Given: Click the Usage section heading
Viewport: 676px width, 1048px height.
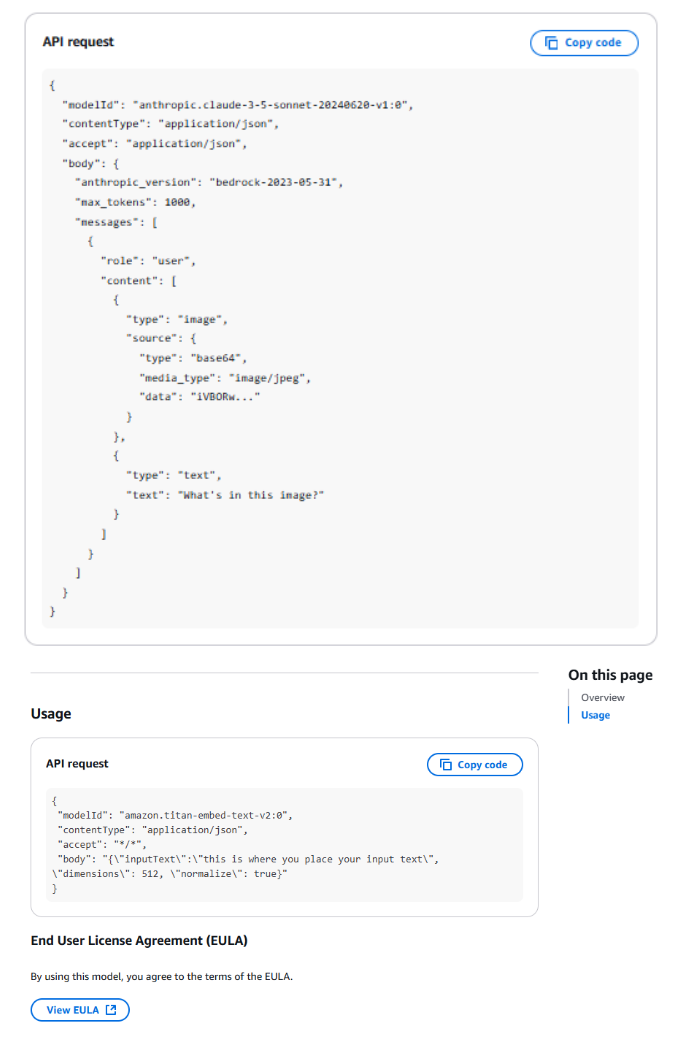Looking at the screenshot, I should pyautogui.click(x=51, y=714).
